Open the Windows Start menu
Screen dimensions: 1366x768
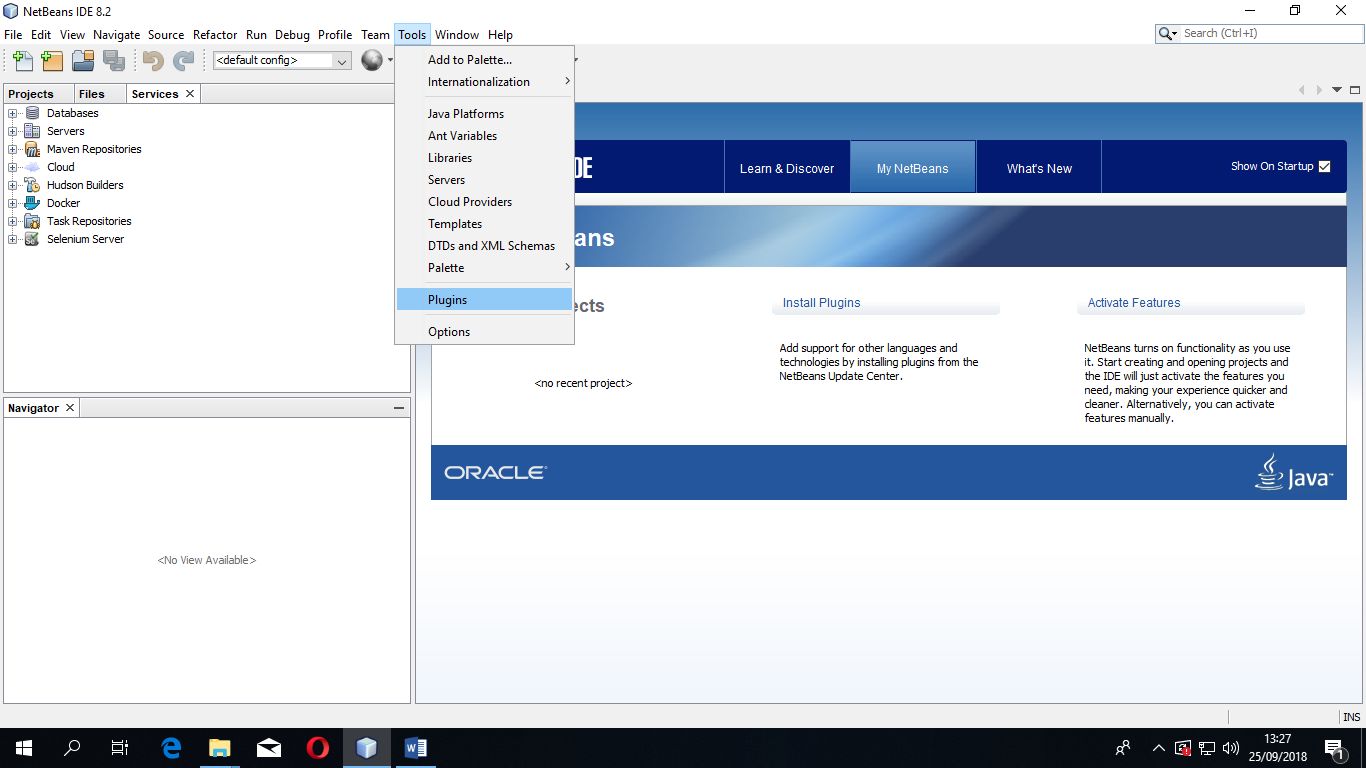[x=24, y=747]
